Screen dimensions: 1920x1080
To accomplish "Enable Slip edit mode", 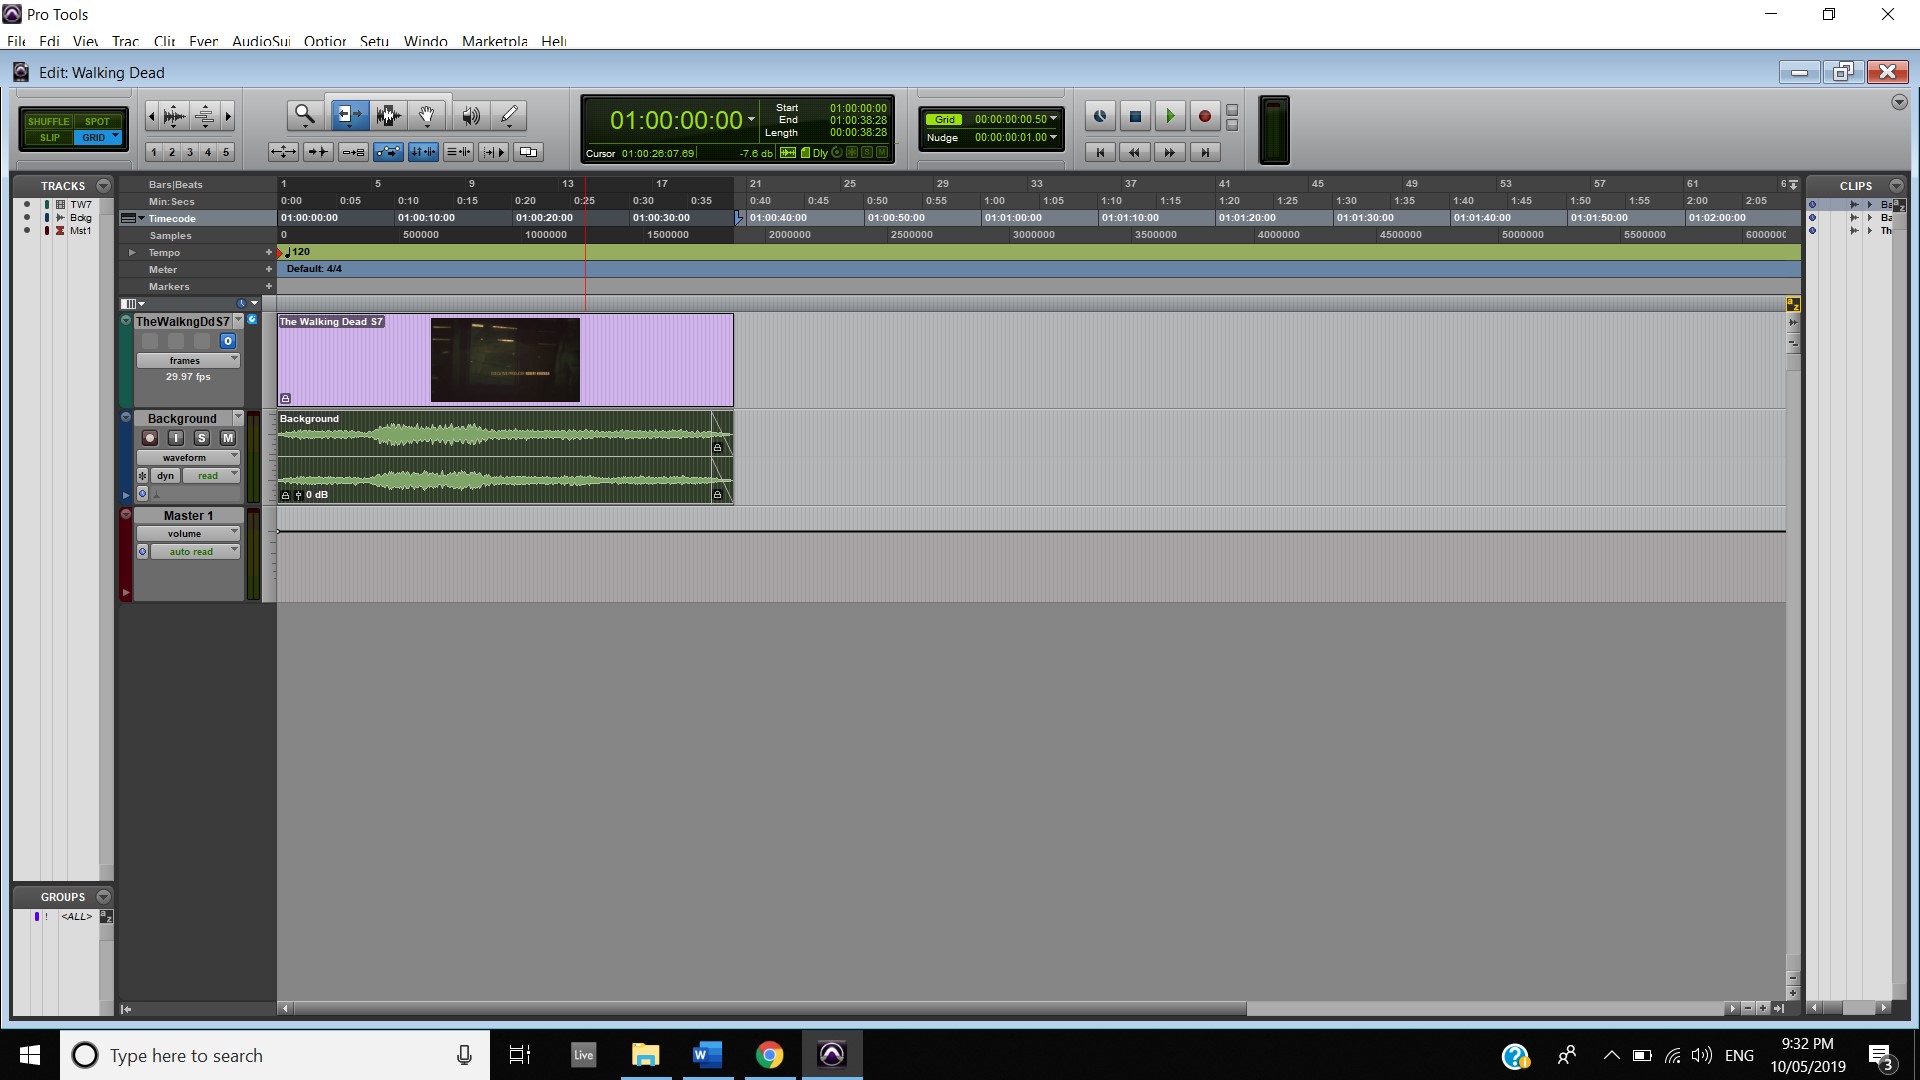I will coord(49,138).
